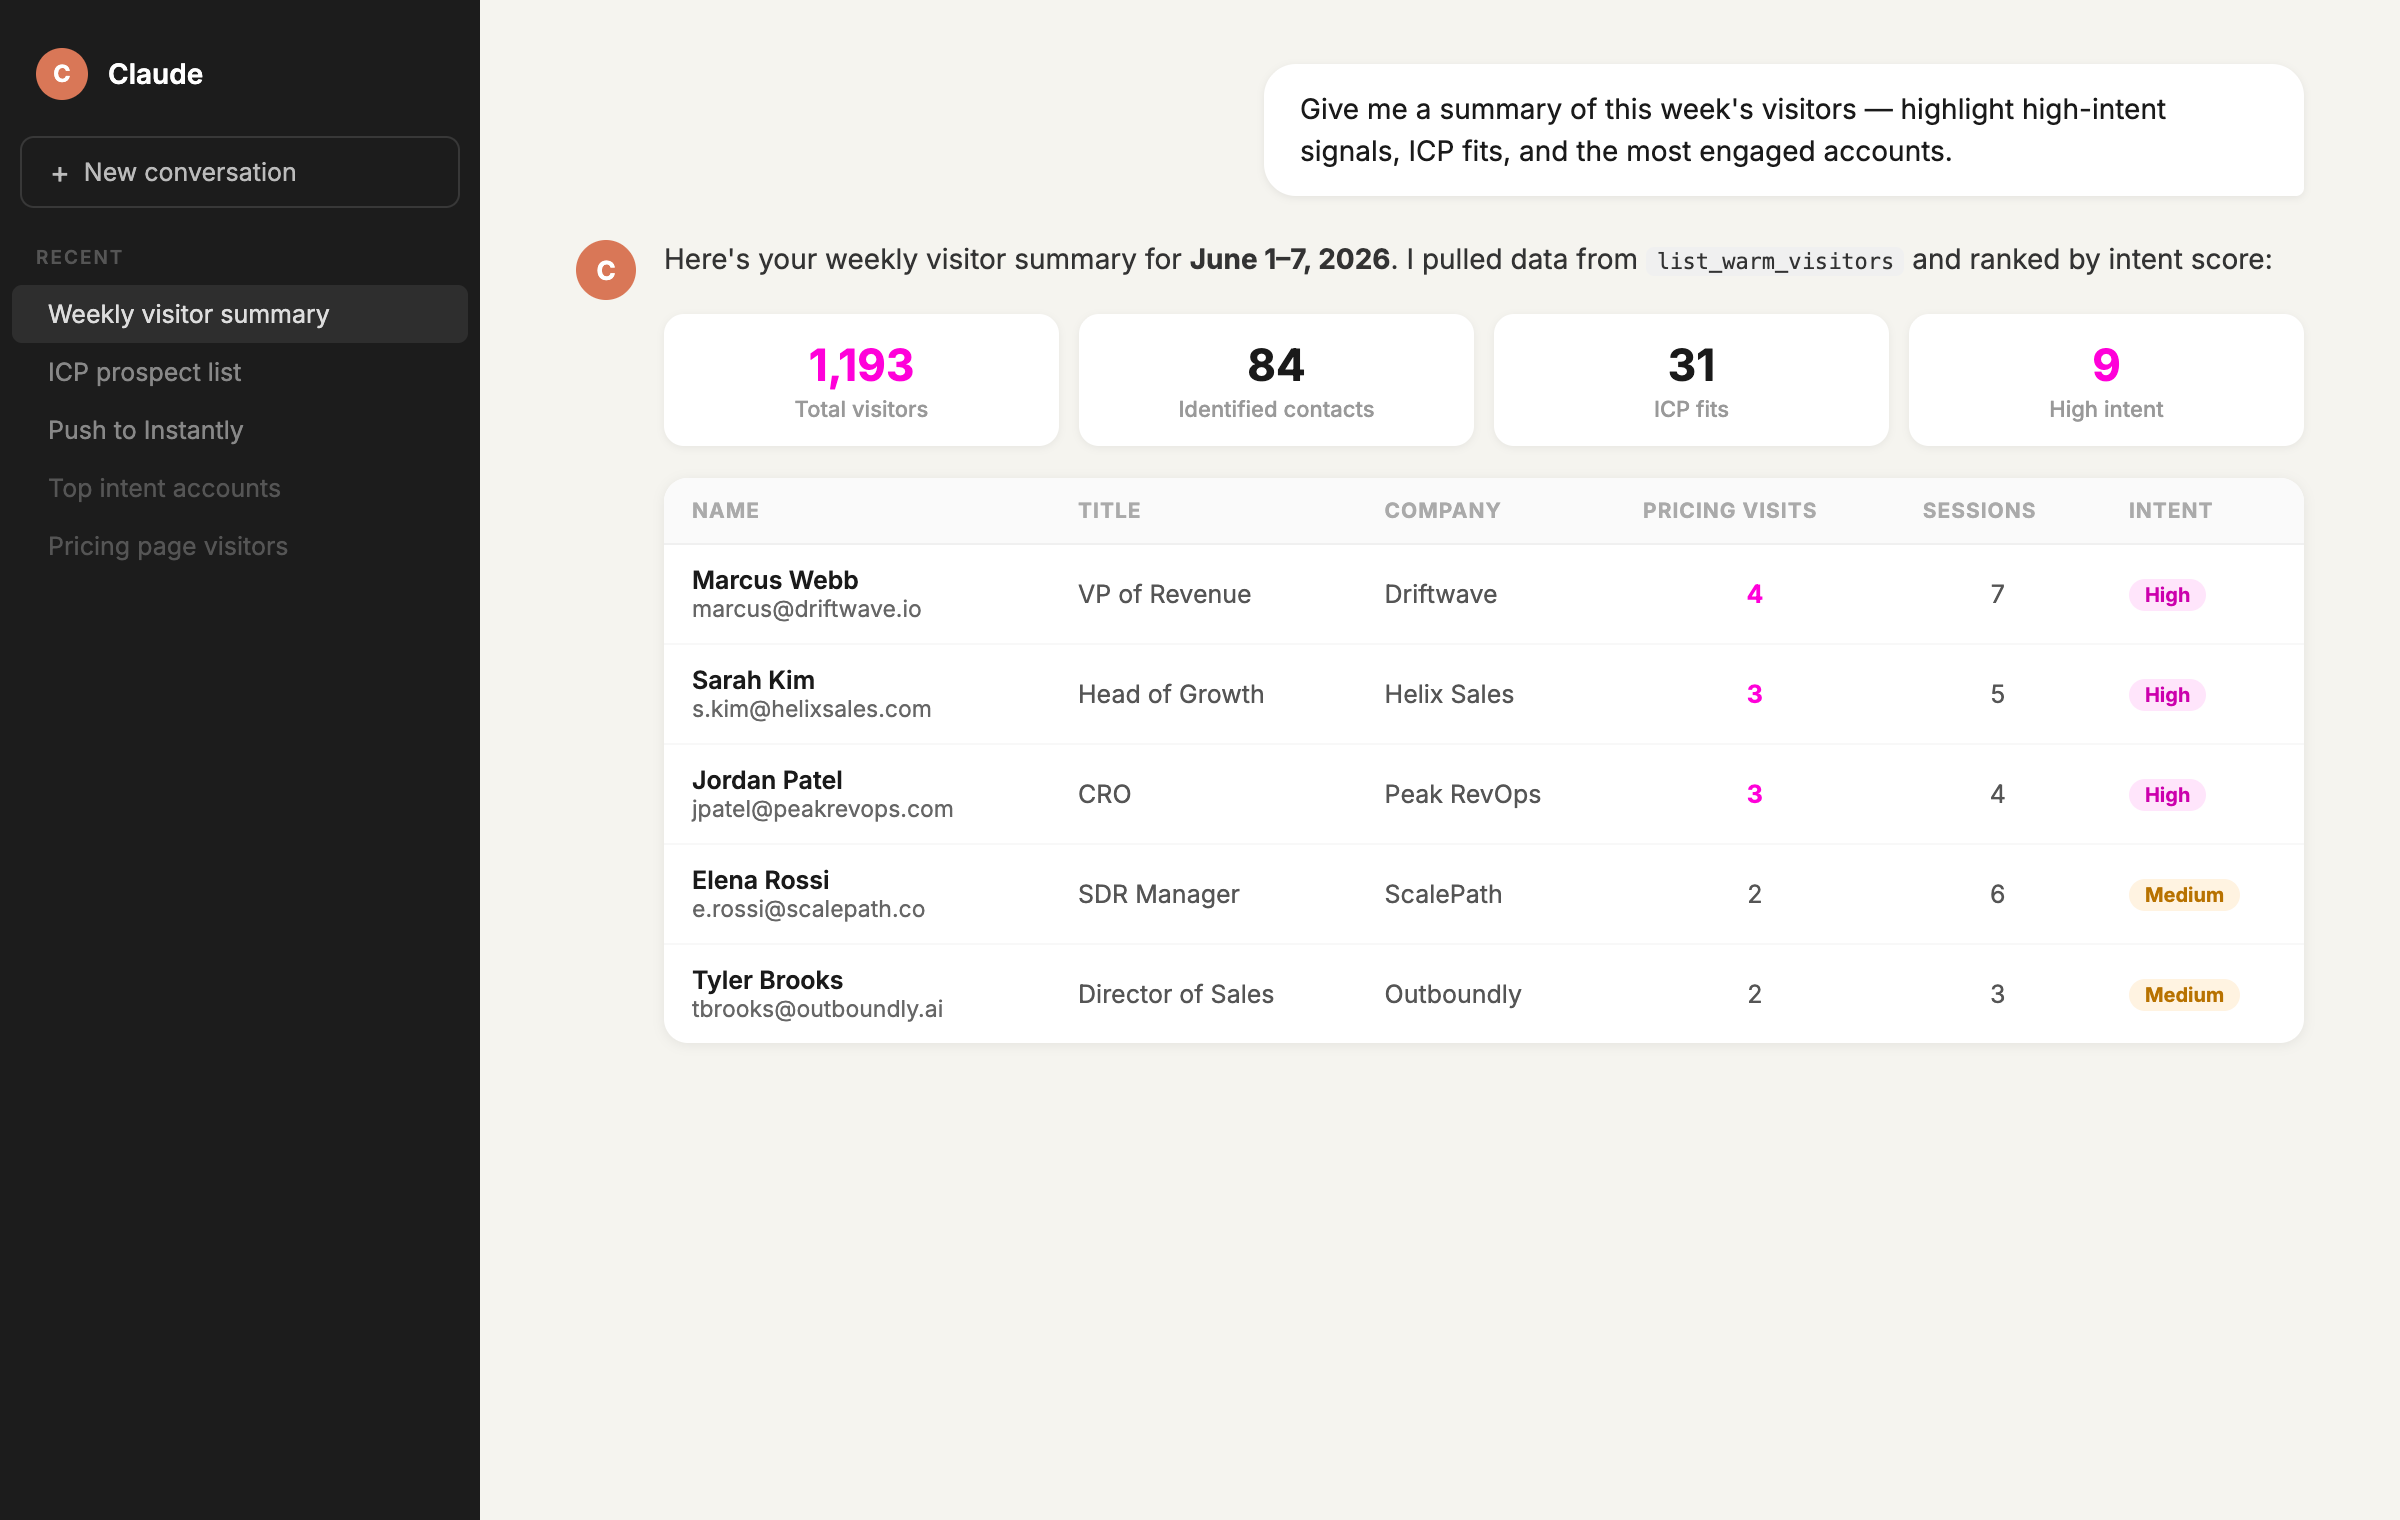The image size is (2400, 1520).
Task: Click the Claude logo avatar in sidebar
Action: 62,74
